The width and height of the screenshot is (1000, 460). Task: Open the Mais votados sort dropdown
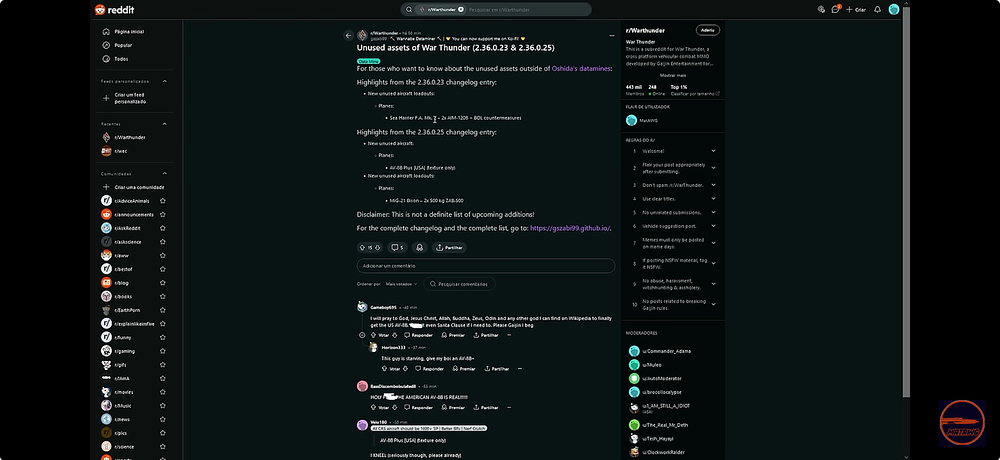click(x=402, y=284)
